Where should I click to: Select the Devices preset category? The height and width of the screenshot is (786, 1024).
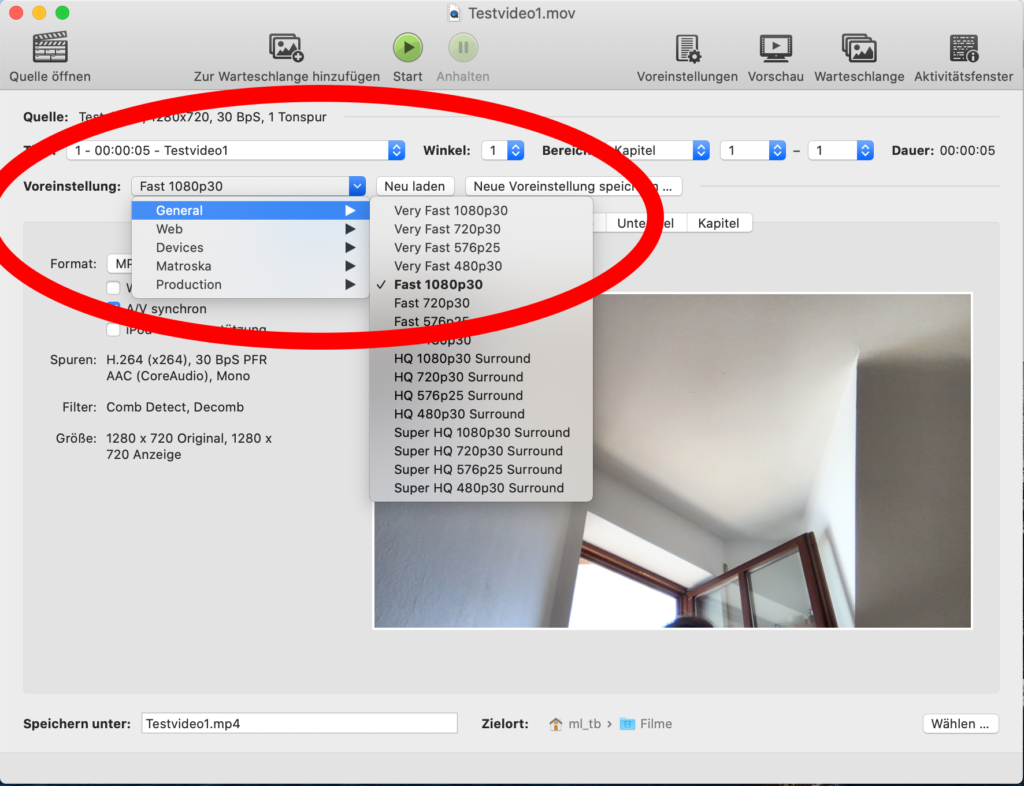(180, 248)
